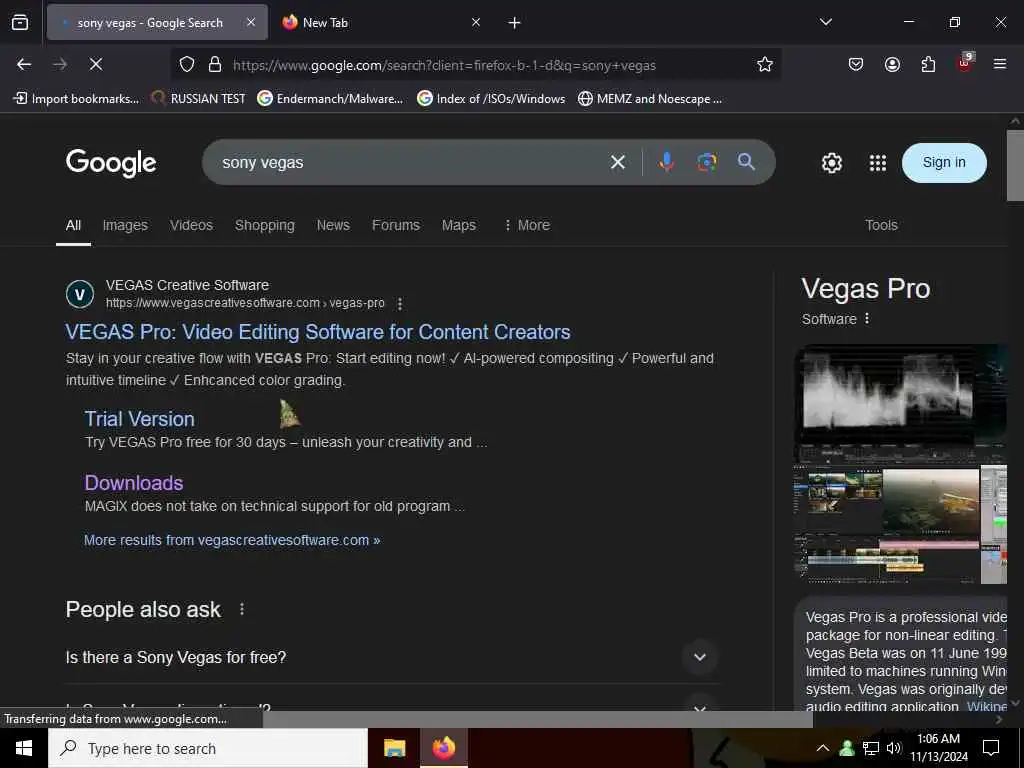Open Tools search options

pos(881,225)
